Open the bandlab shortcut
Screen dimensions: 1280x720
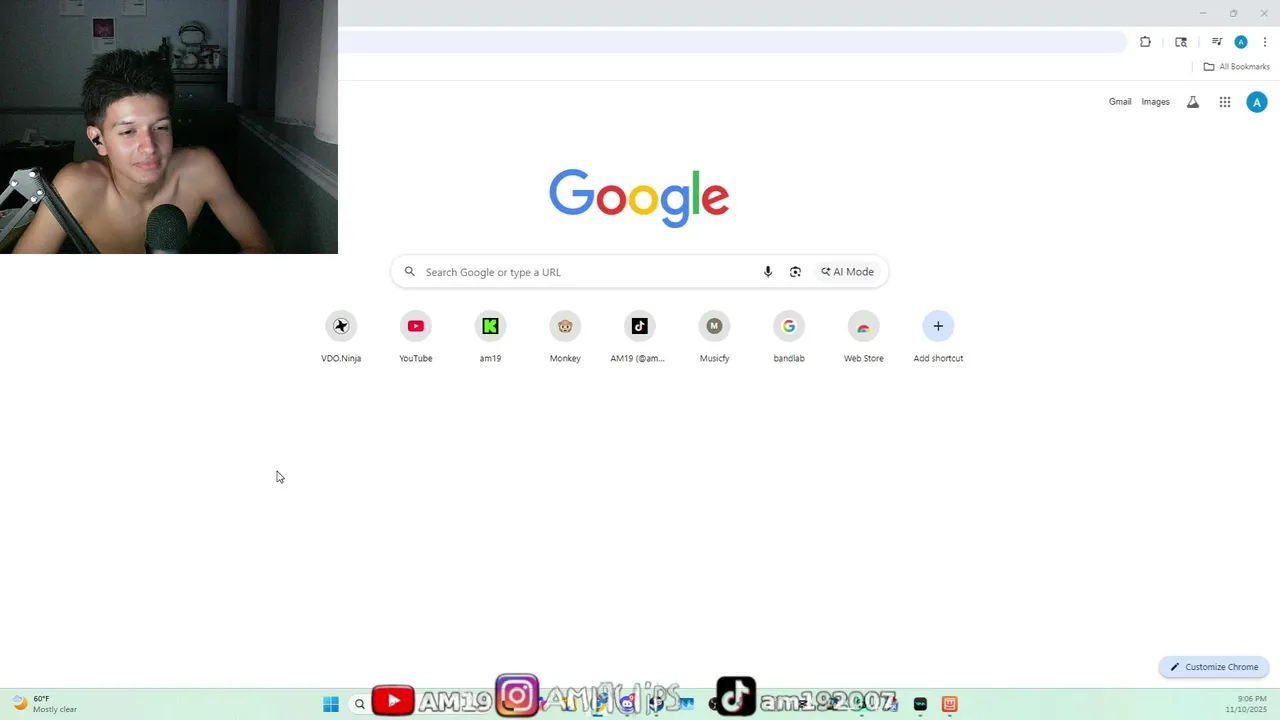tap(789, 338)
